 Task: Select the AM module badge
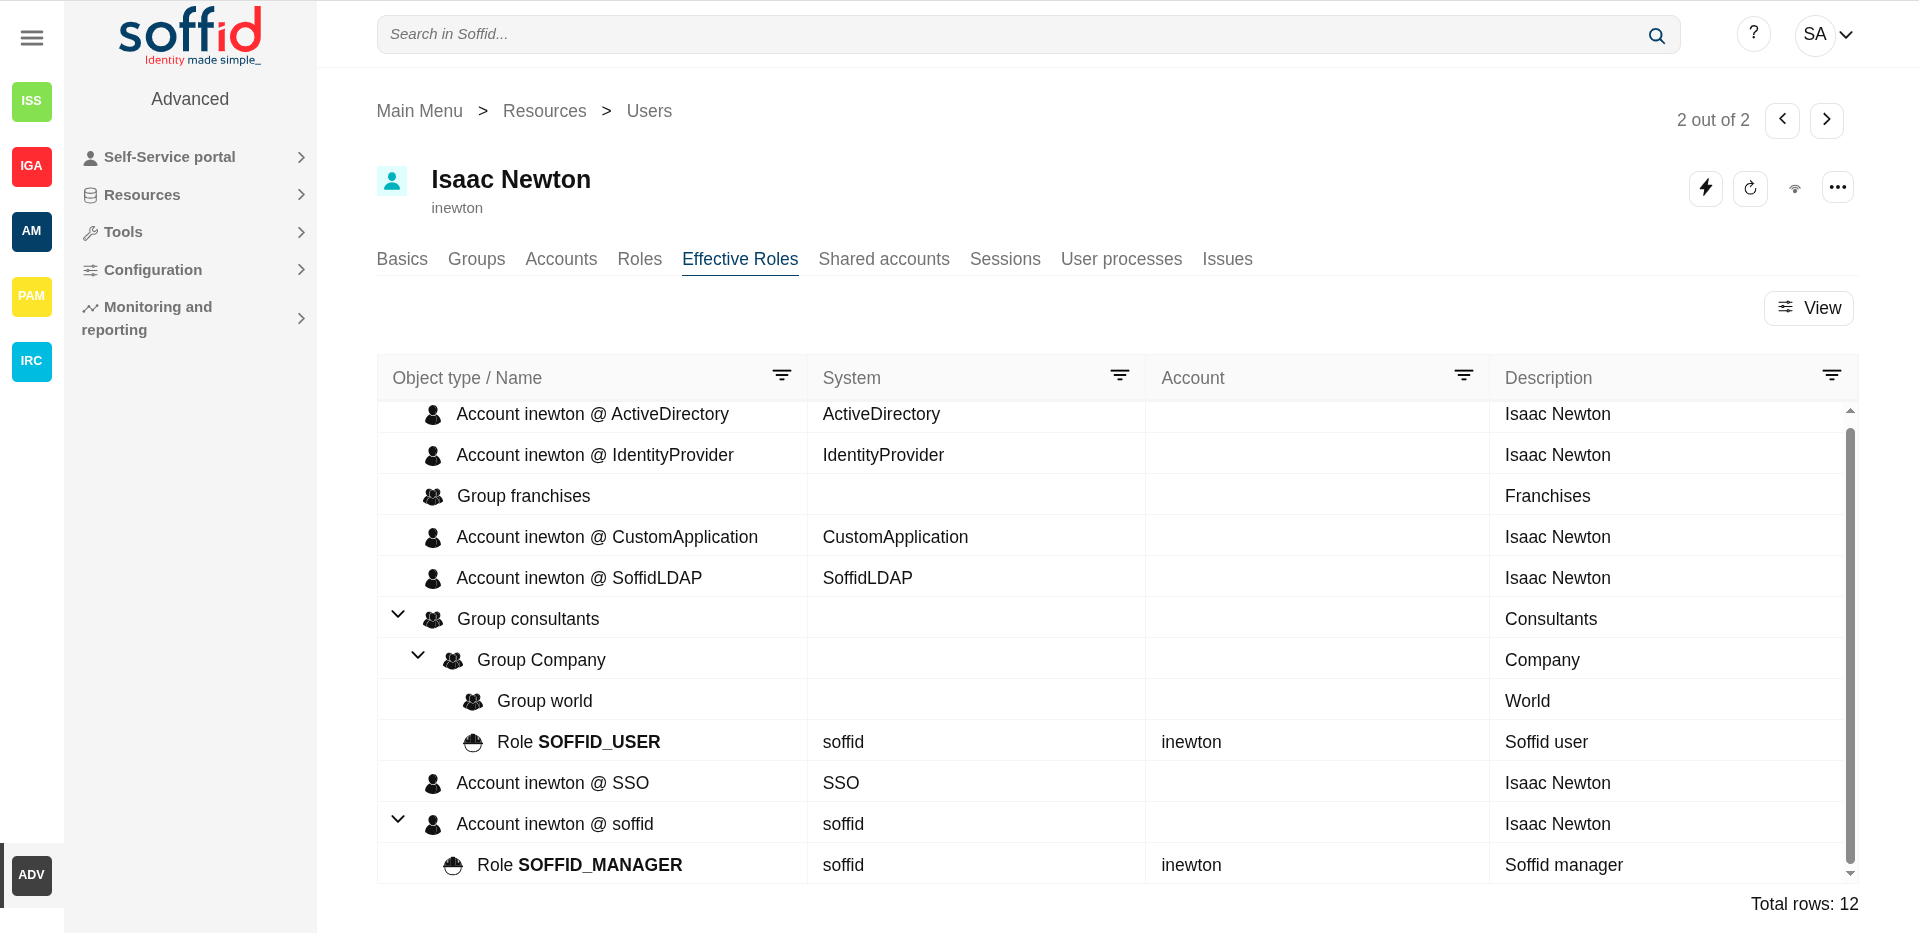32,232
